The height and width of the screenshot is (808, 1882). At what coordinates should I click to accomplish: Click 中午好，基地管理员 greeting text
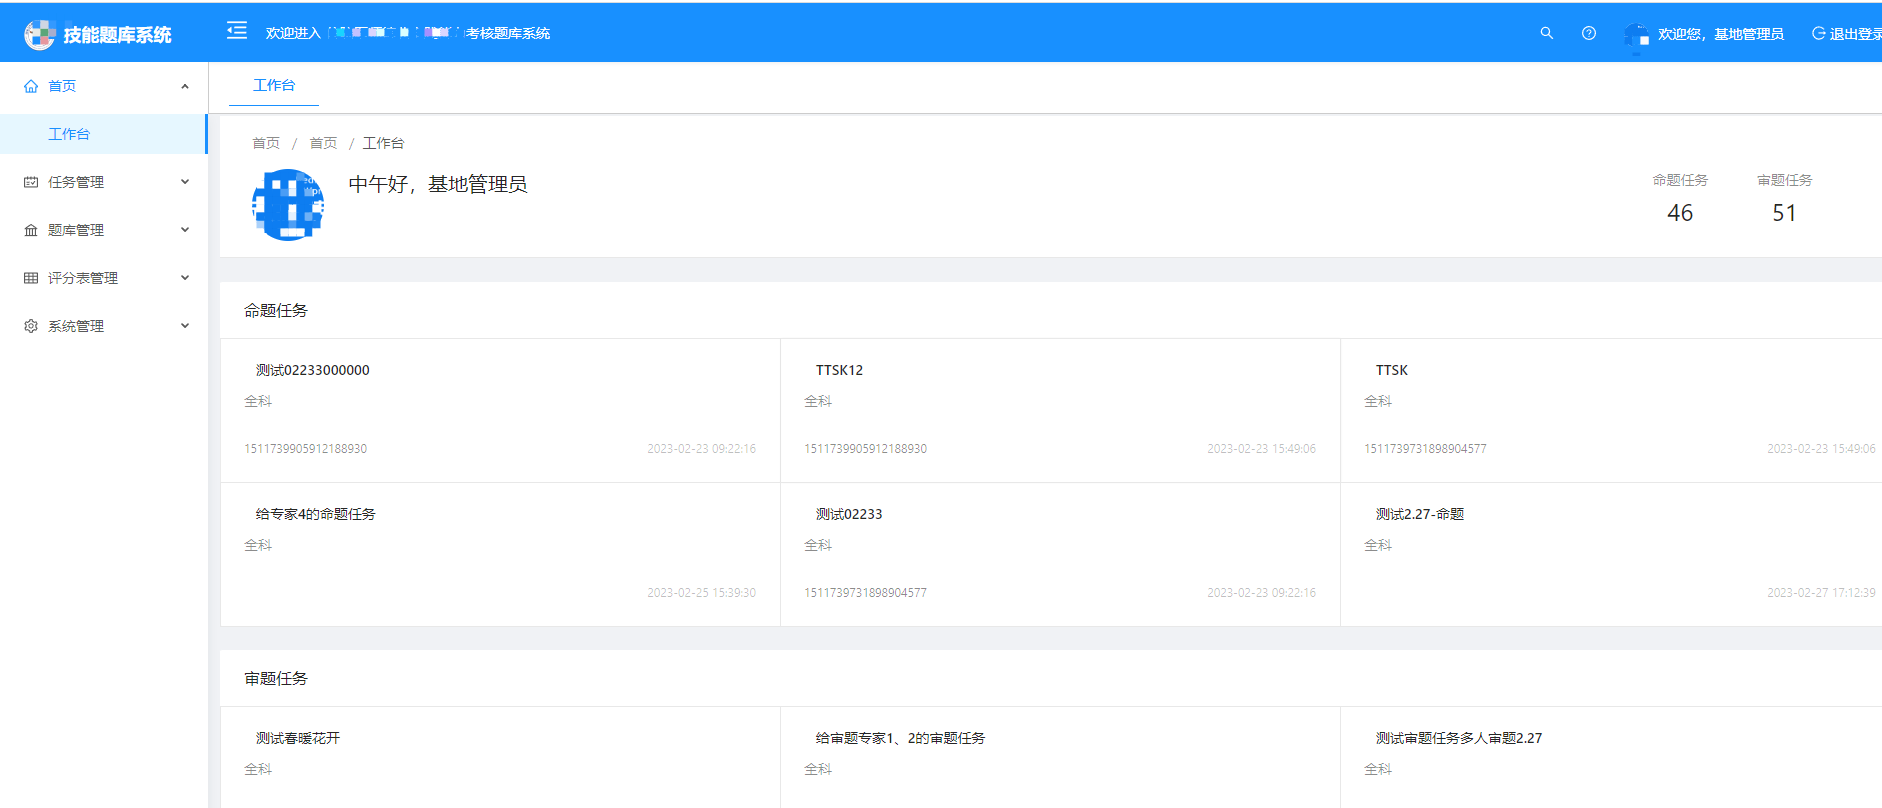tap(438, 184)
